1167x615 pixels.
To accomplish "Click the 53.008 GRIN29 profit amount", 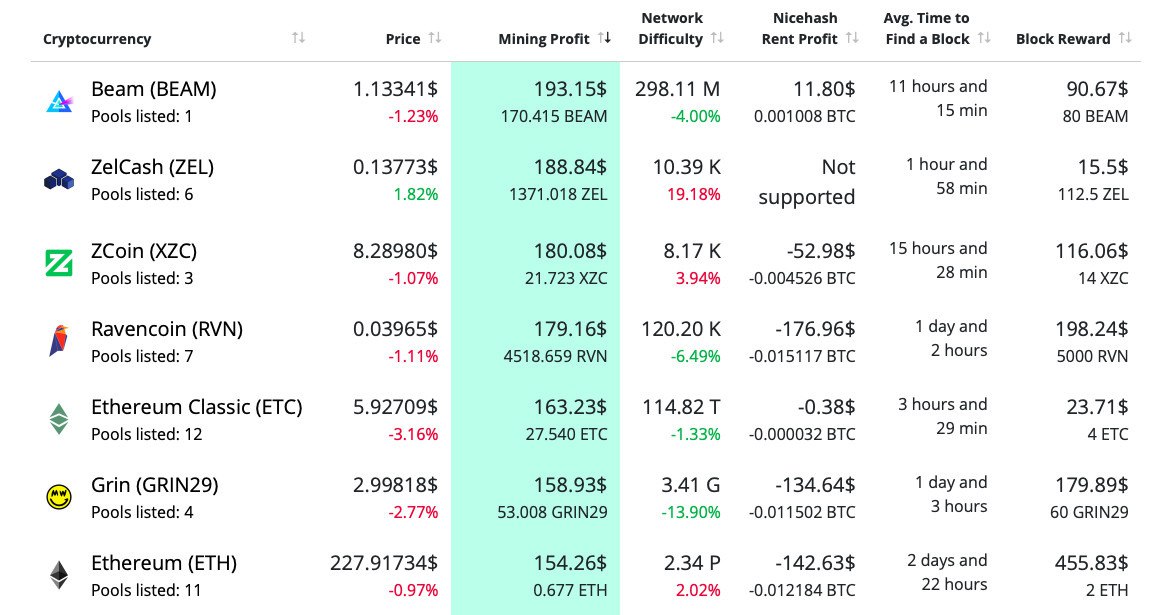I will coord(552,512).
